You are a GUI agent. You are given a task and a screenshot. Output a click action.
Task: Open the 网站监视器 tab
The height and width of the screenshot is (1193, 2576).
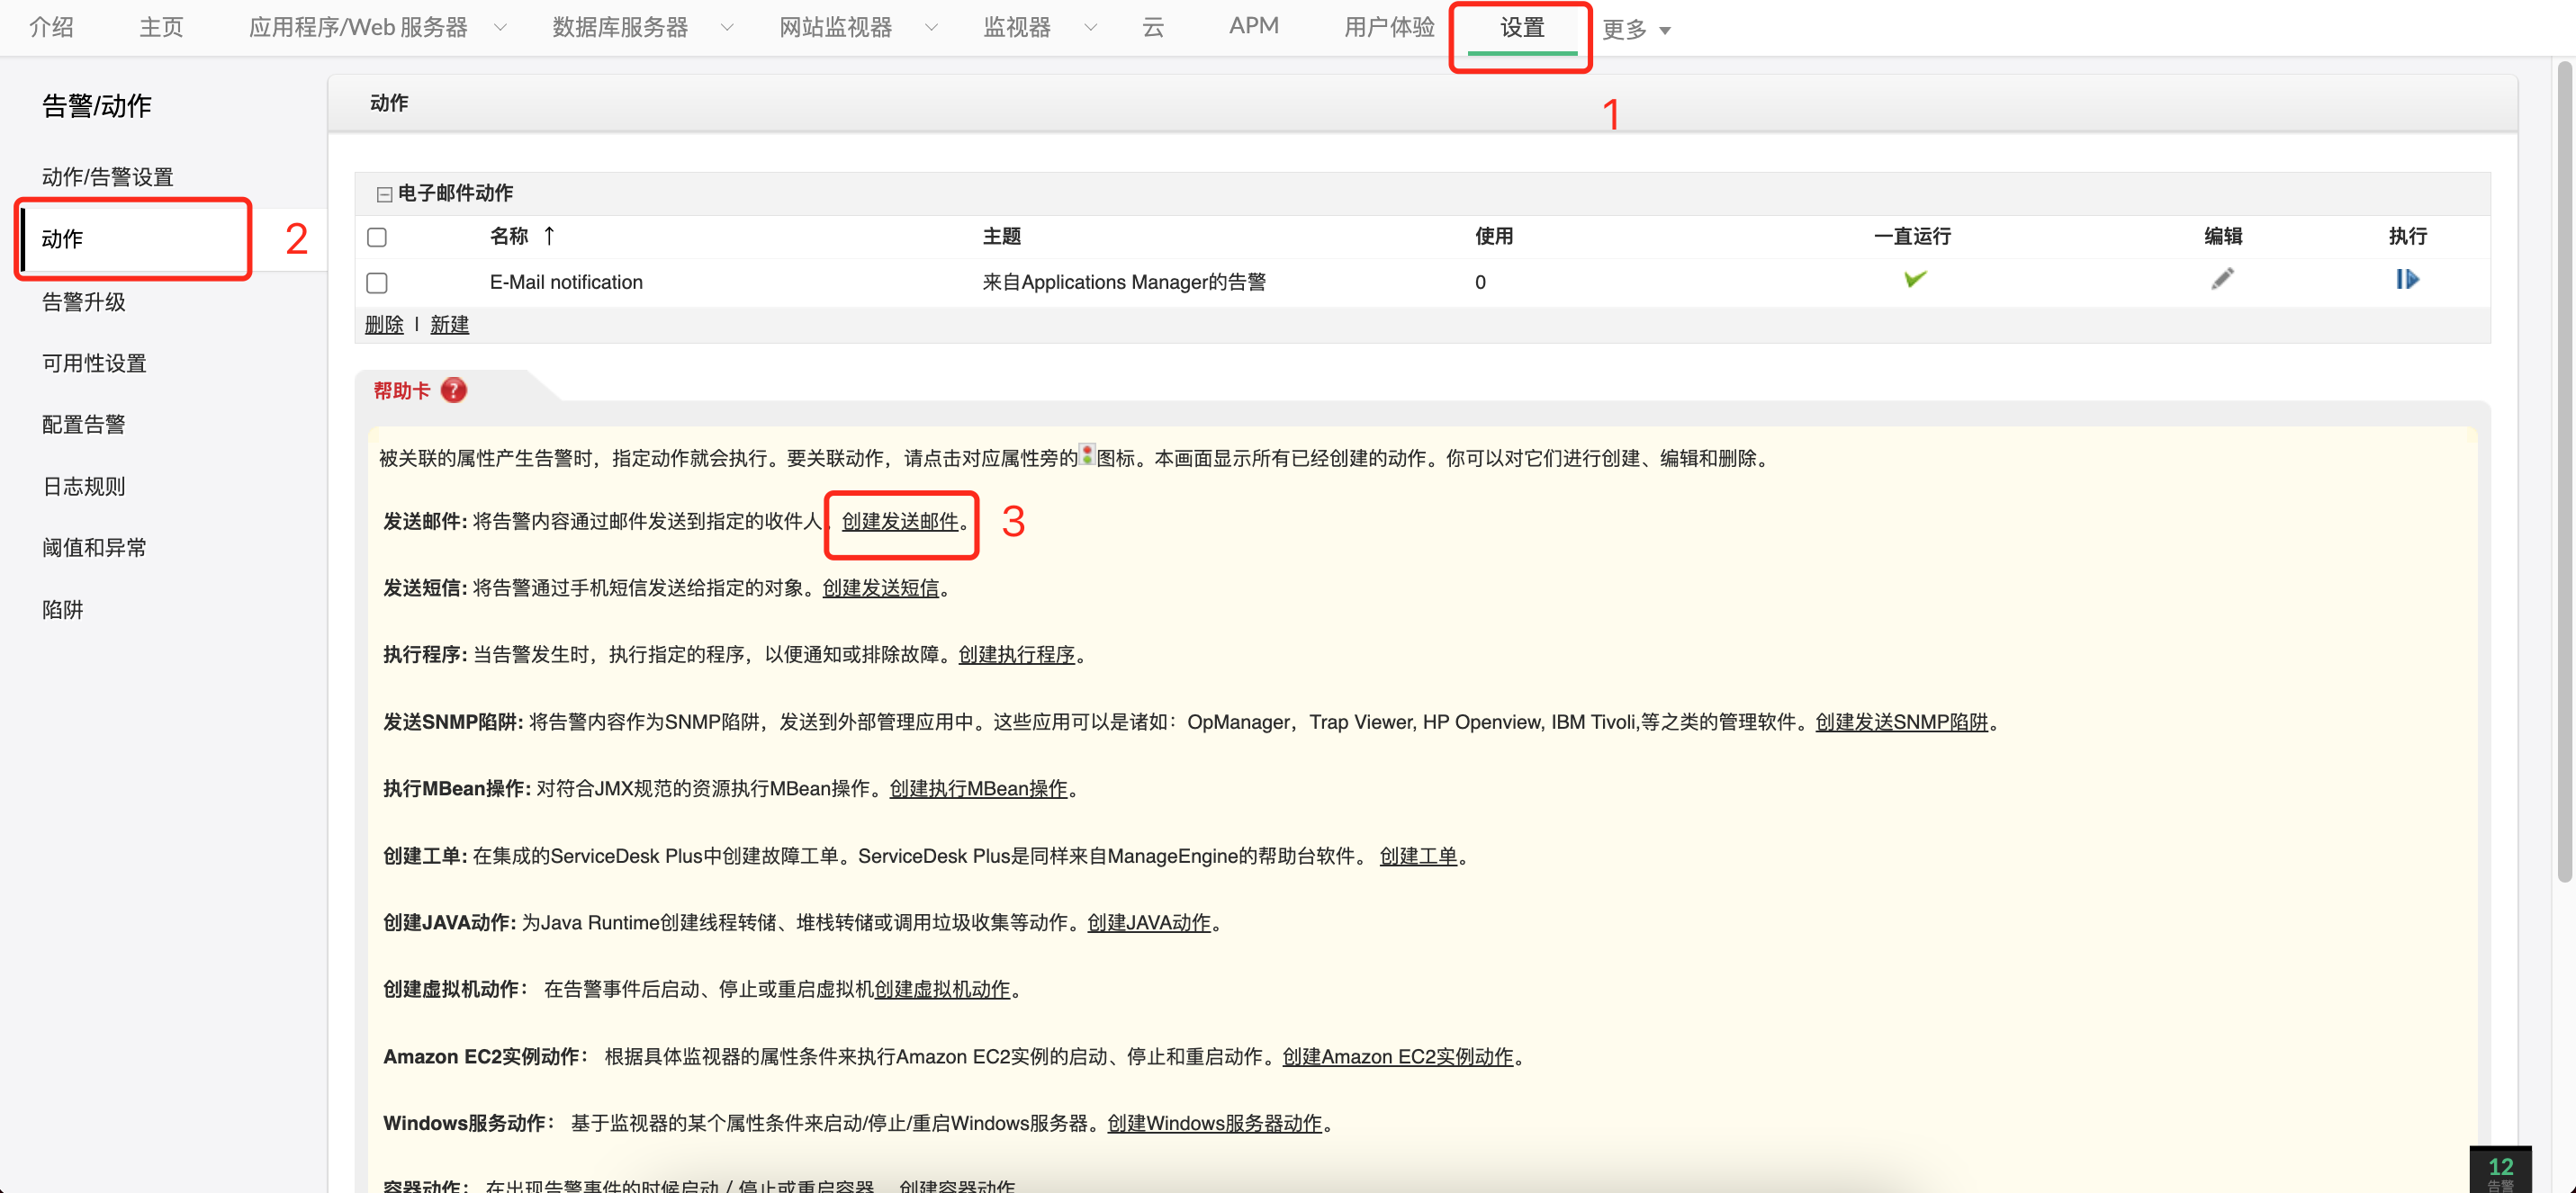[x=835, y=27]
